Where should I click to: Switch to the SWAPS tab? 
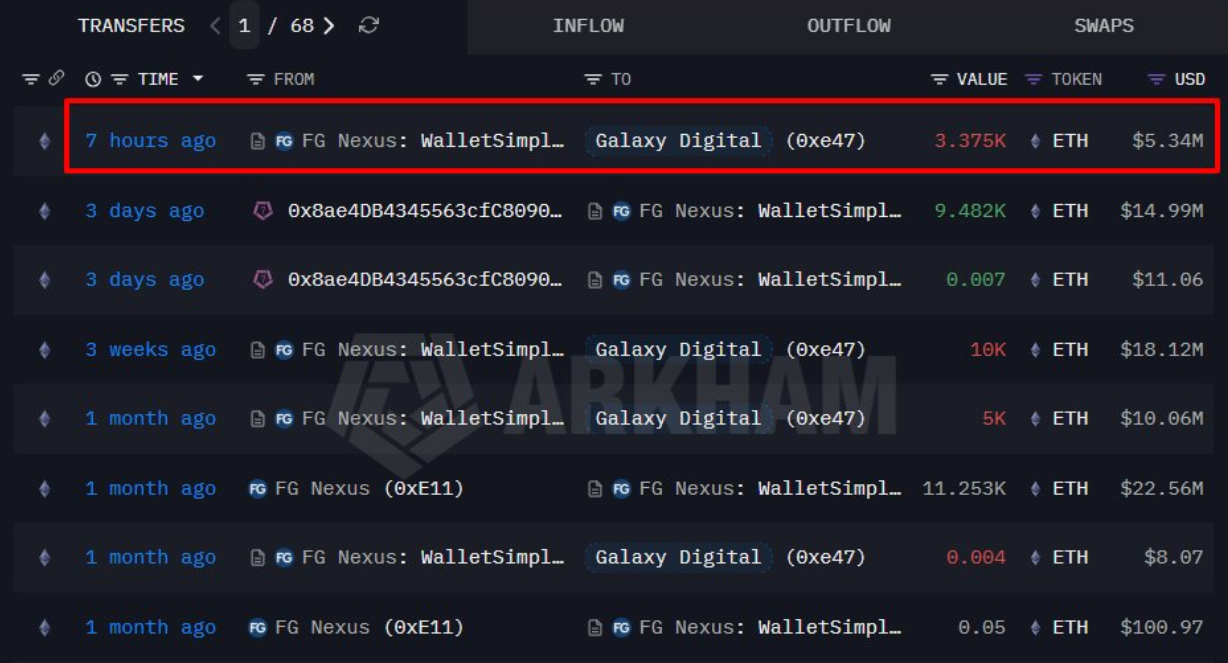pyautogui.click(x=1104, y=26)
